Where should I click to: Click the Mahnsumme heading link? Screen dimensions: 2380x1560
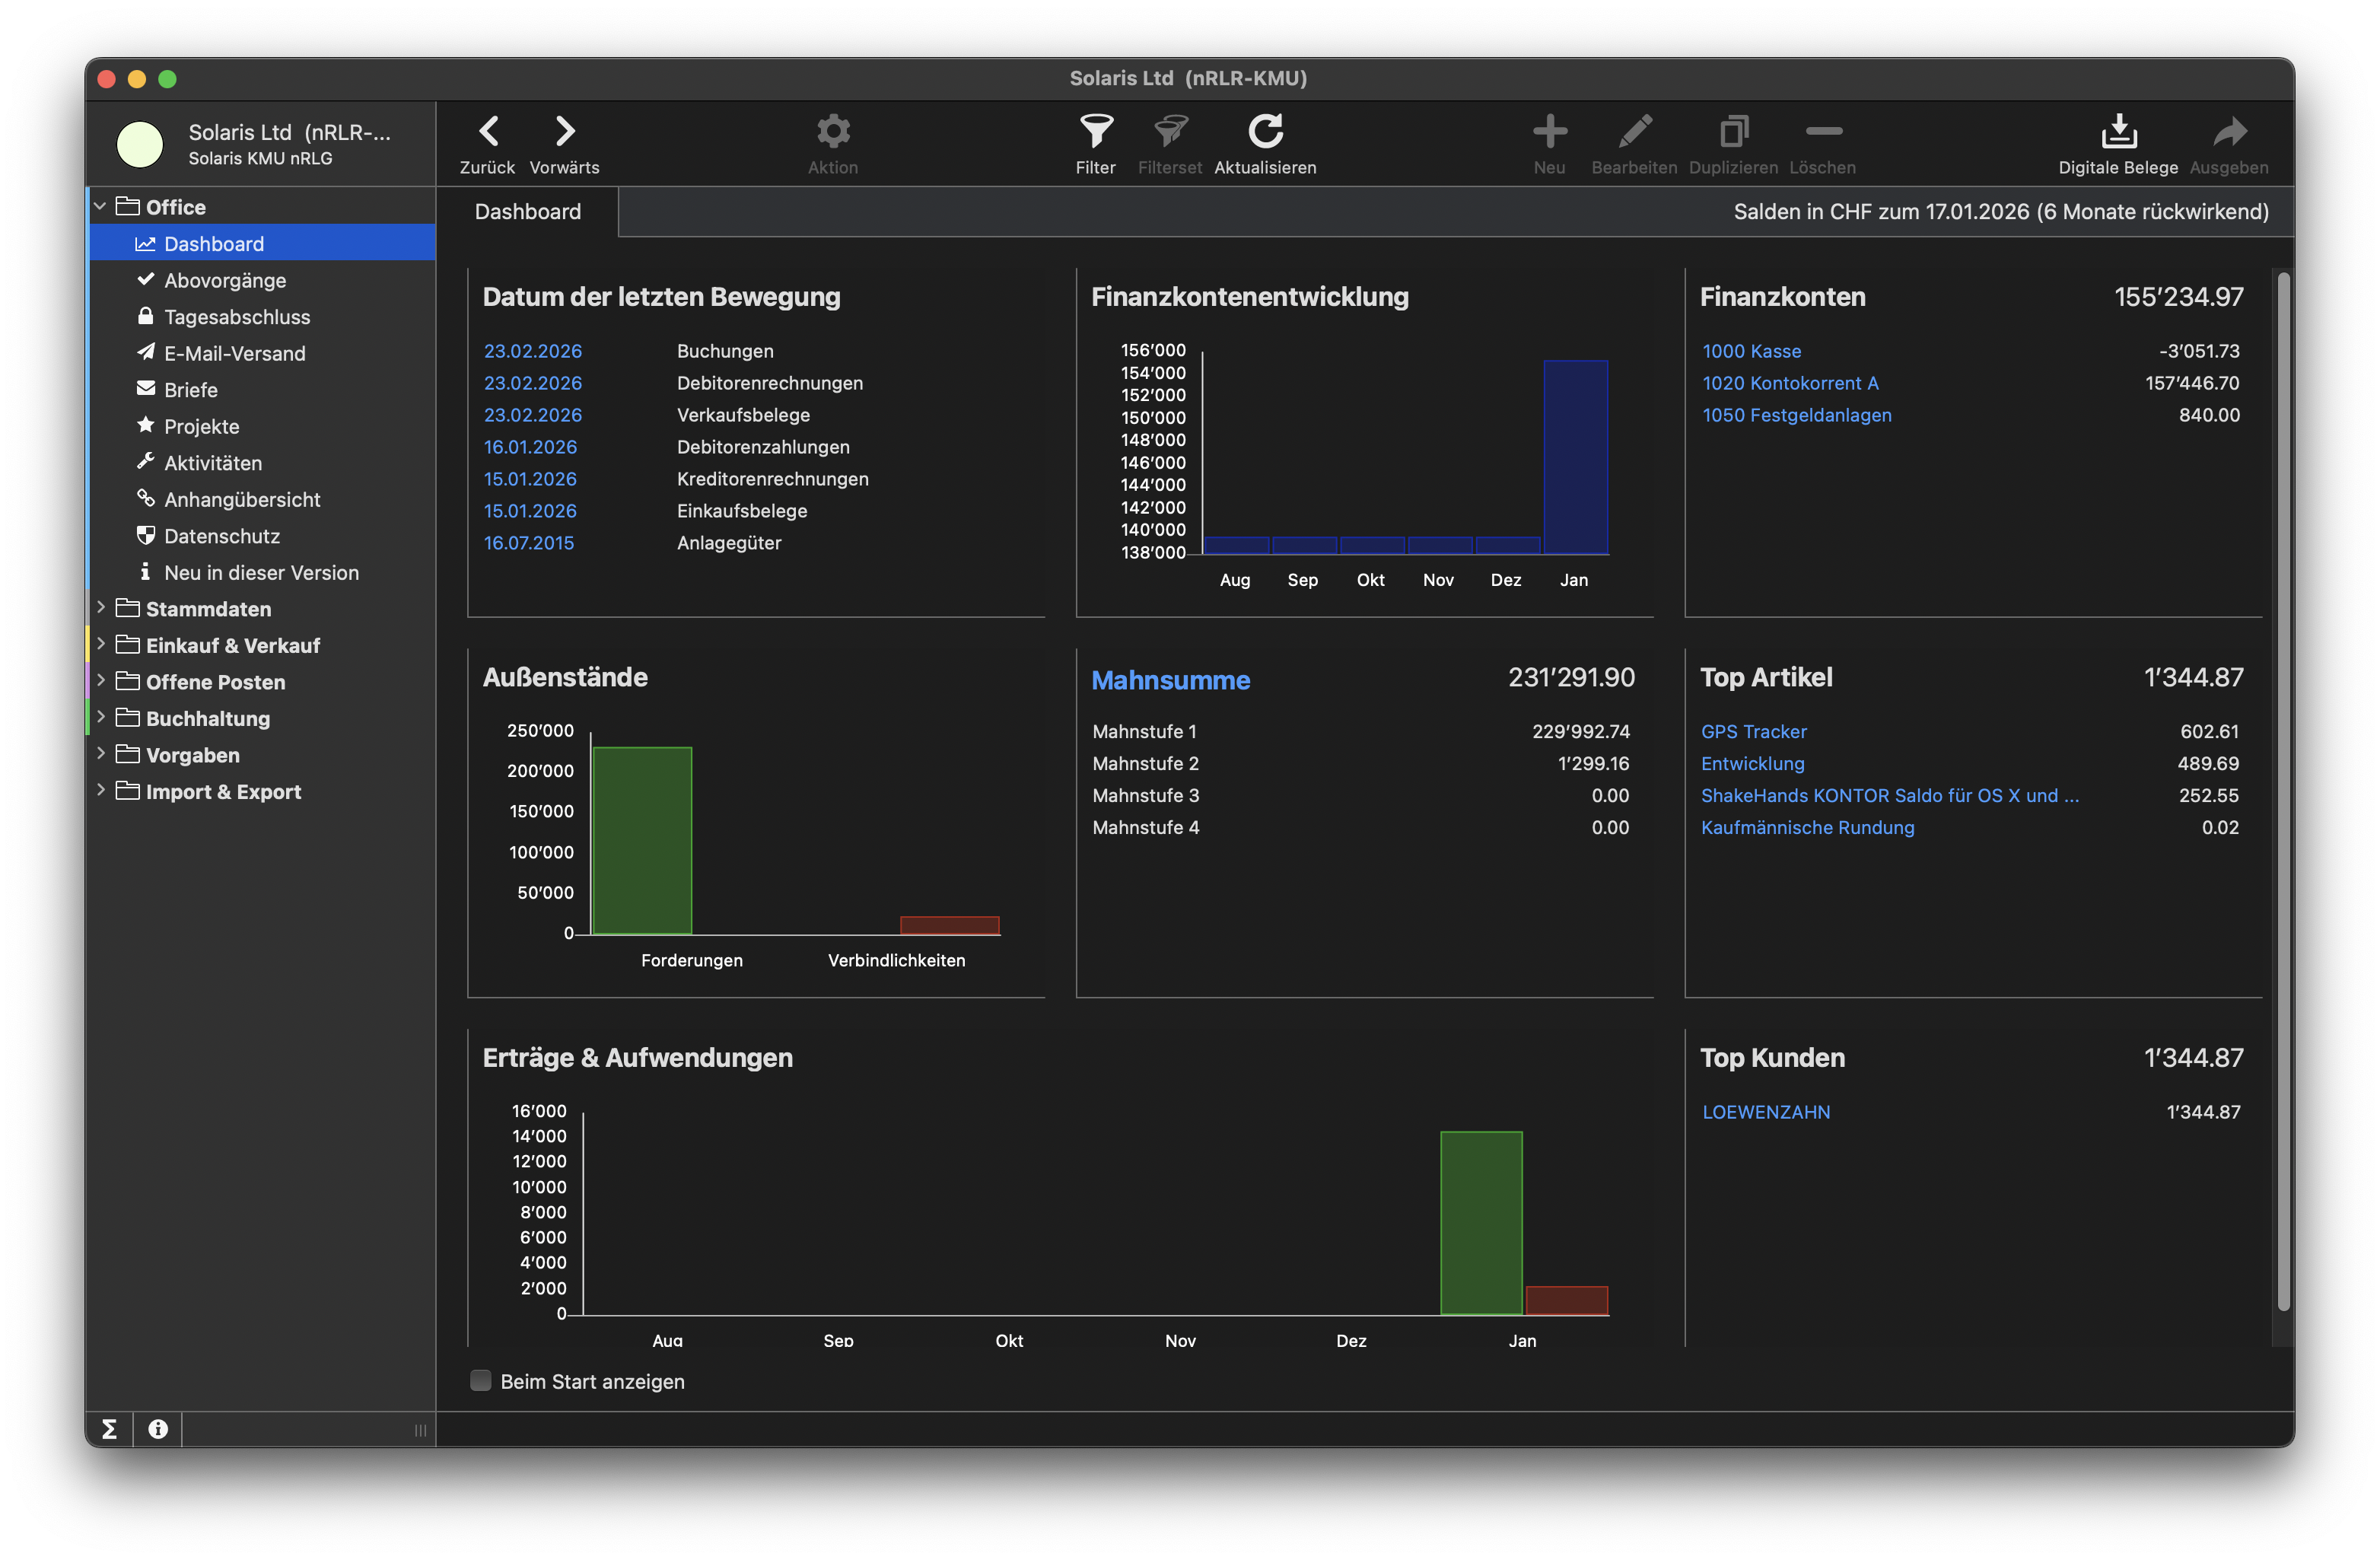[1170, 680]
